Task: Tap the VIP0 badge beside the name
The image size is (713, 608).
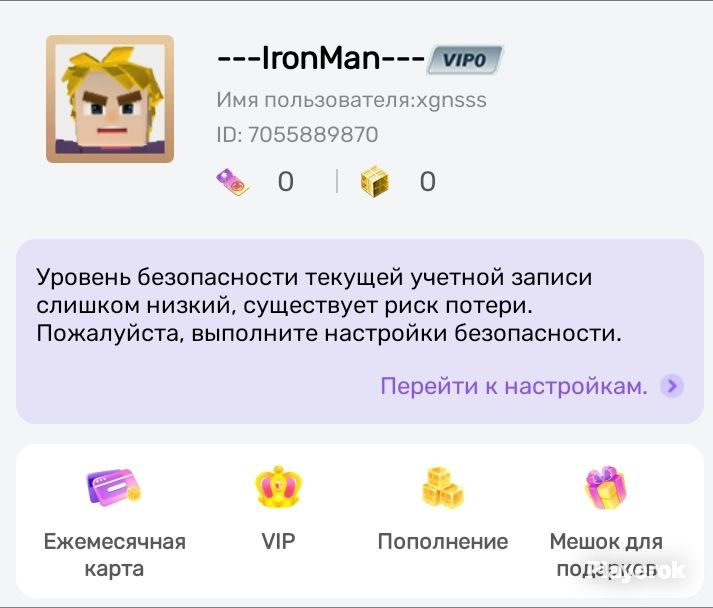Action: coord(465,60)
